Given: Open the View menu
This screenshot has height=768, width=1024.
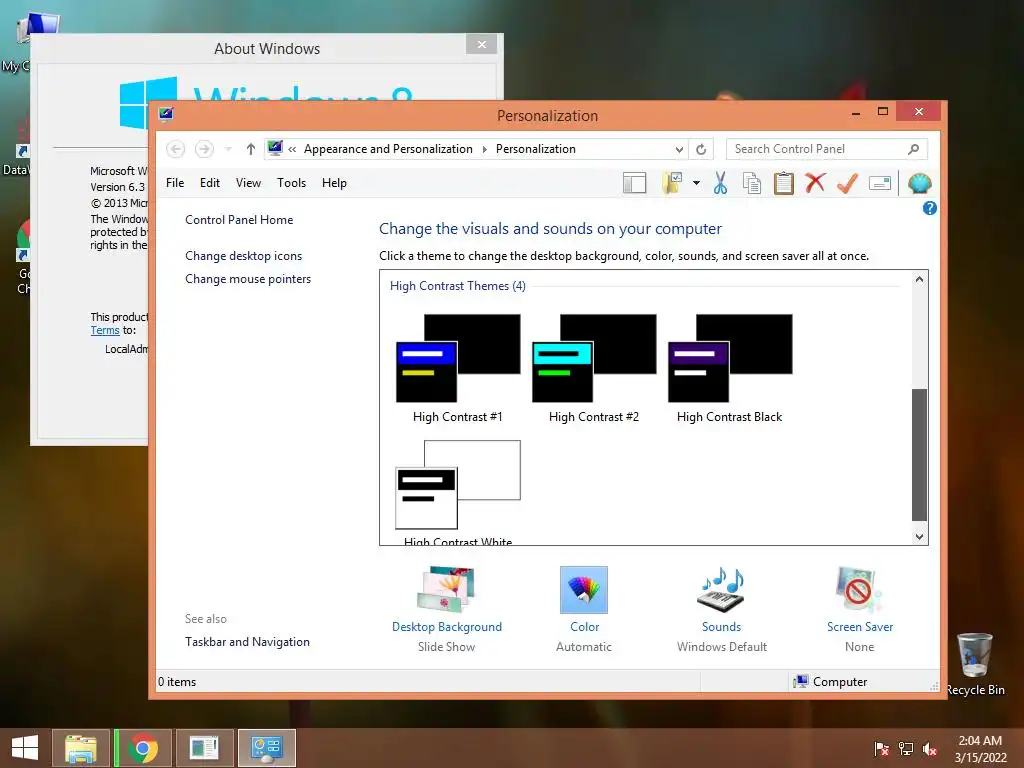Looking at the screenshot, I should [248, 183].
